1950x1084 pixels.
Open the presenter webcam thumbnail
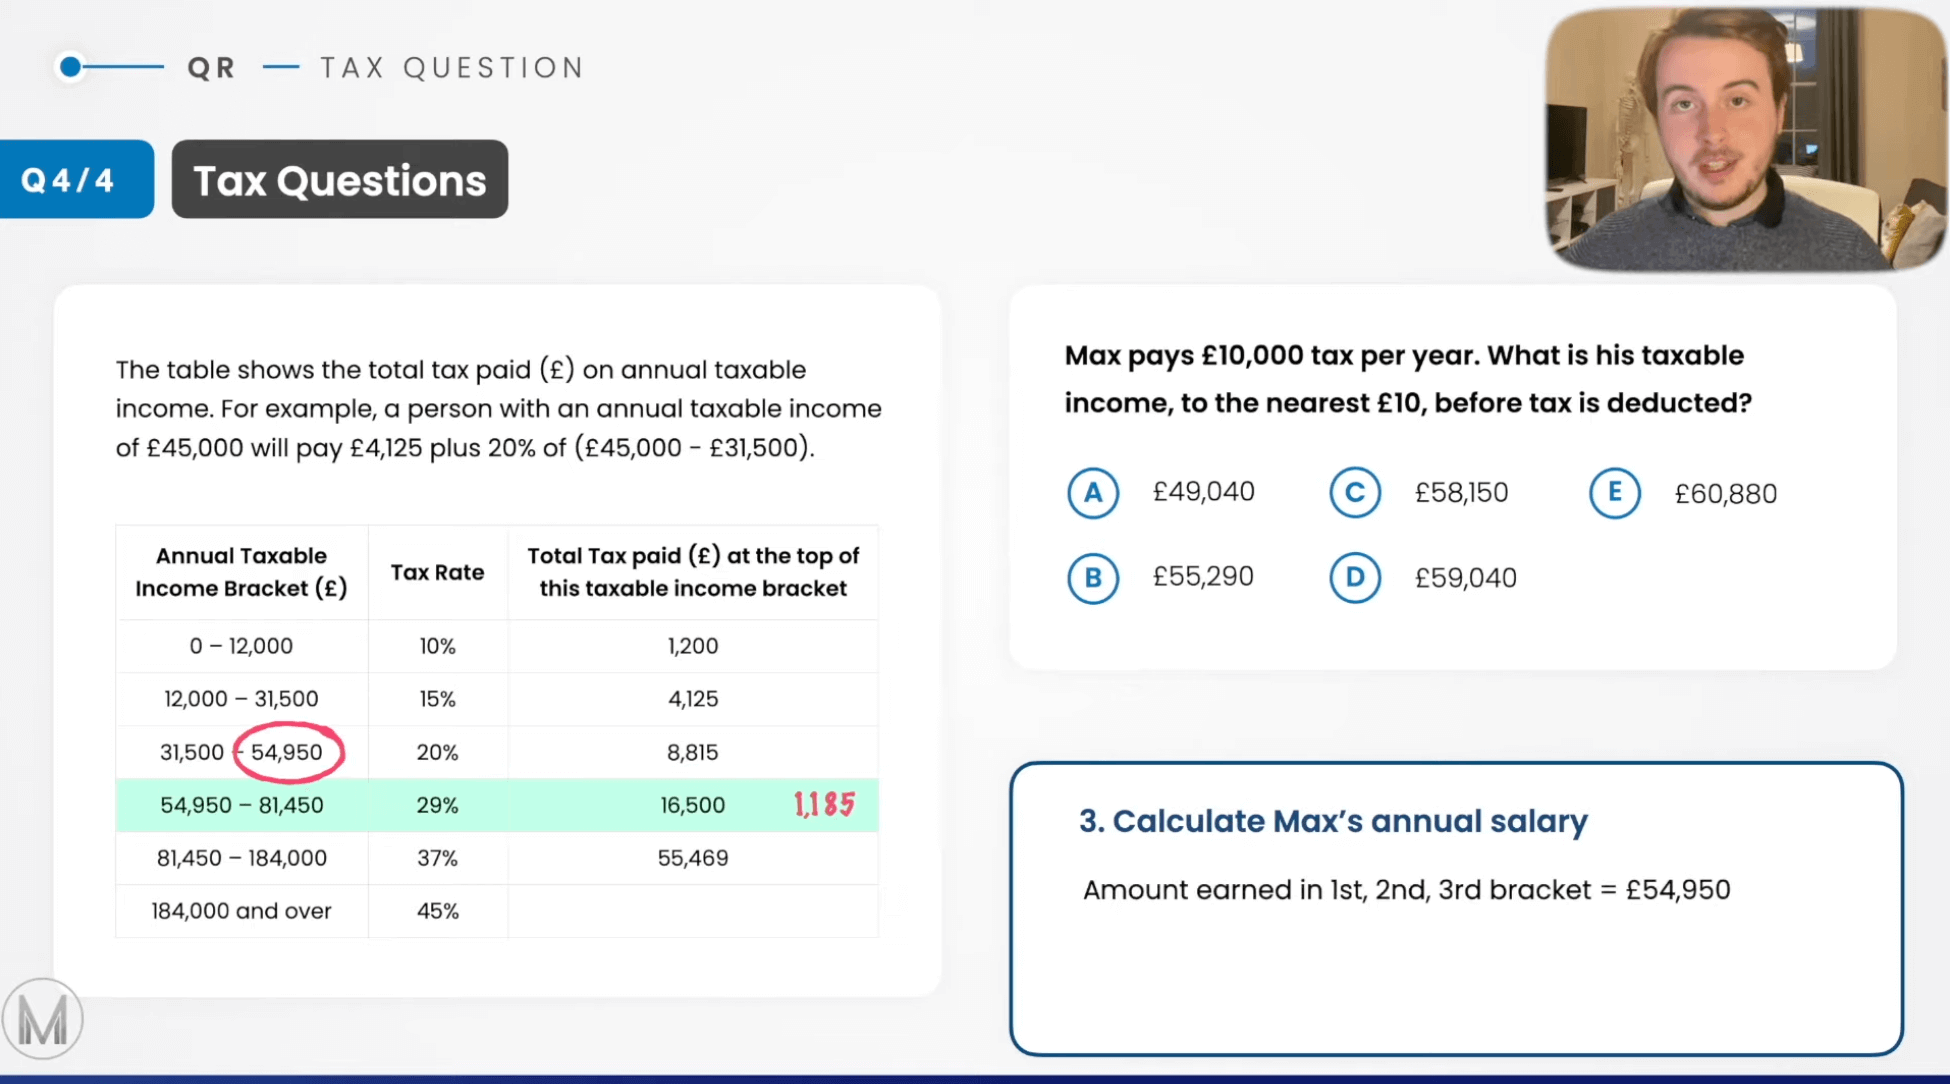(1744, 138)
